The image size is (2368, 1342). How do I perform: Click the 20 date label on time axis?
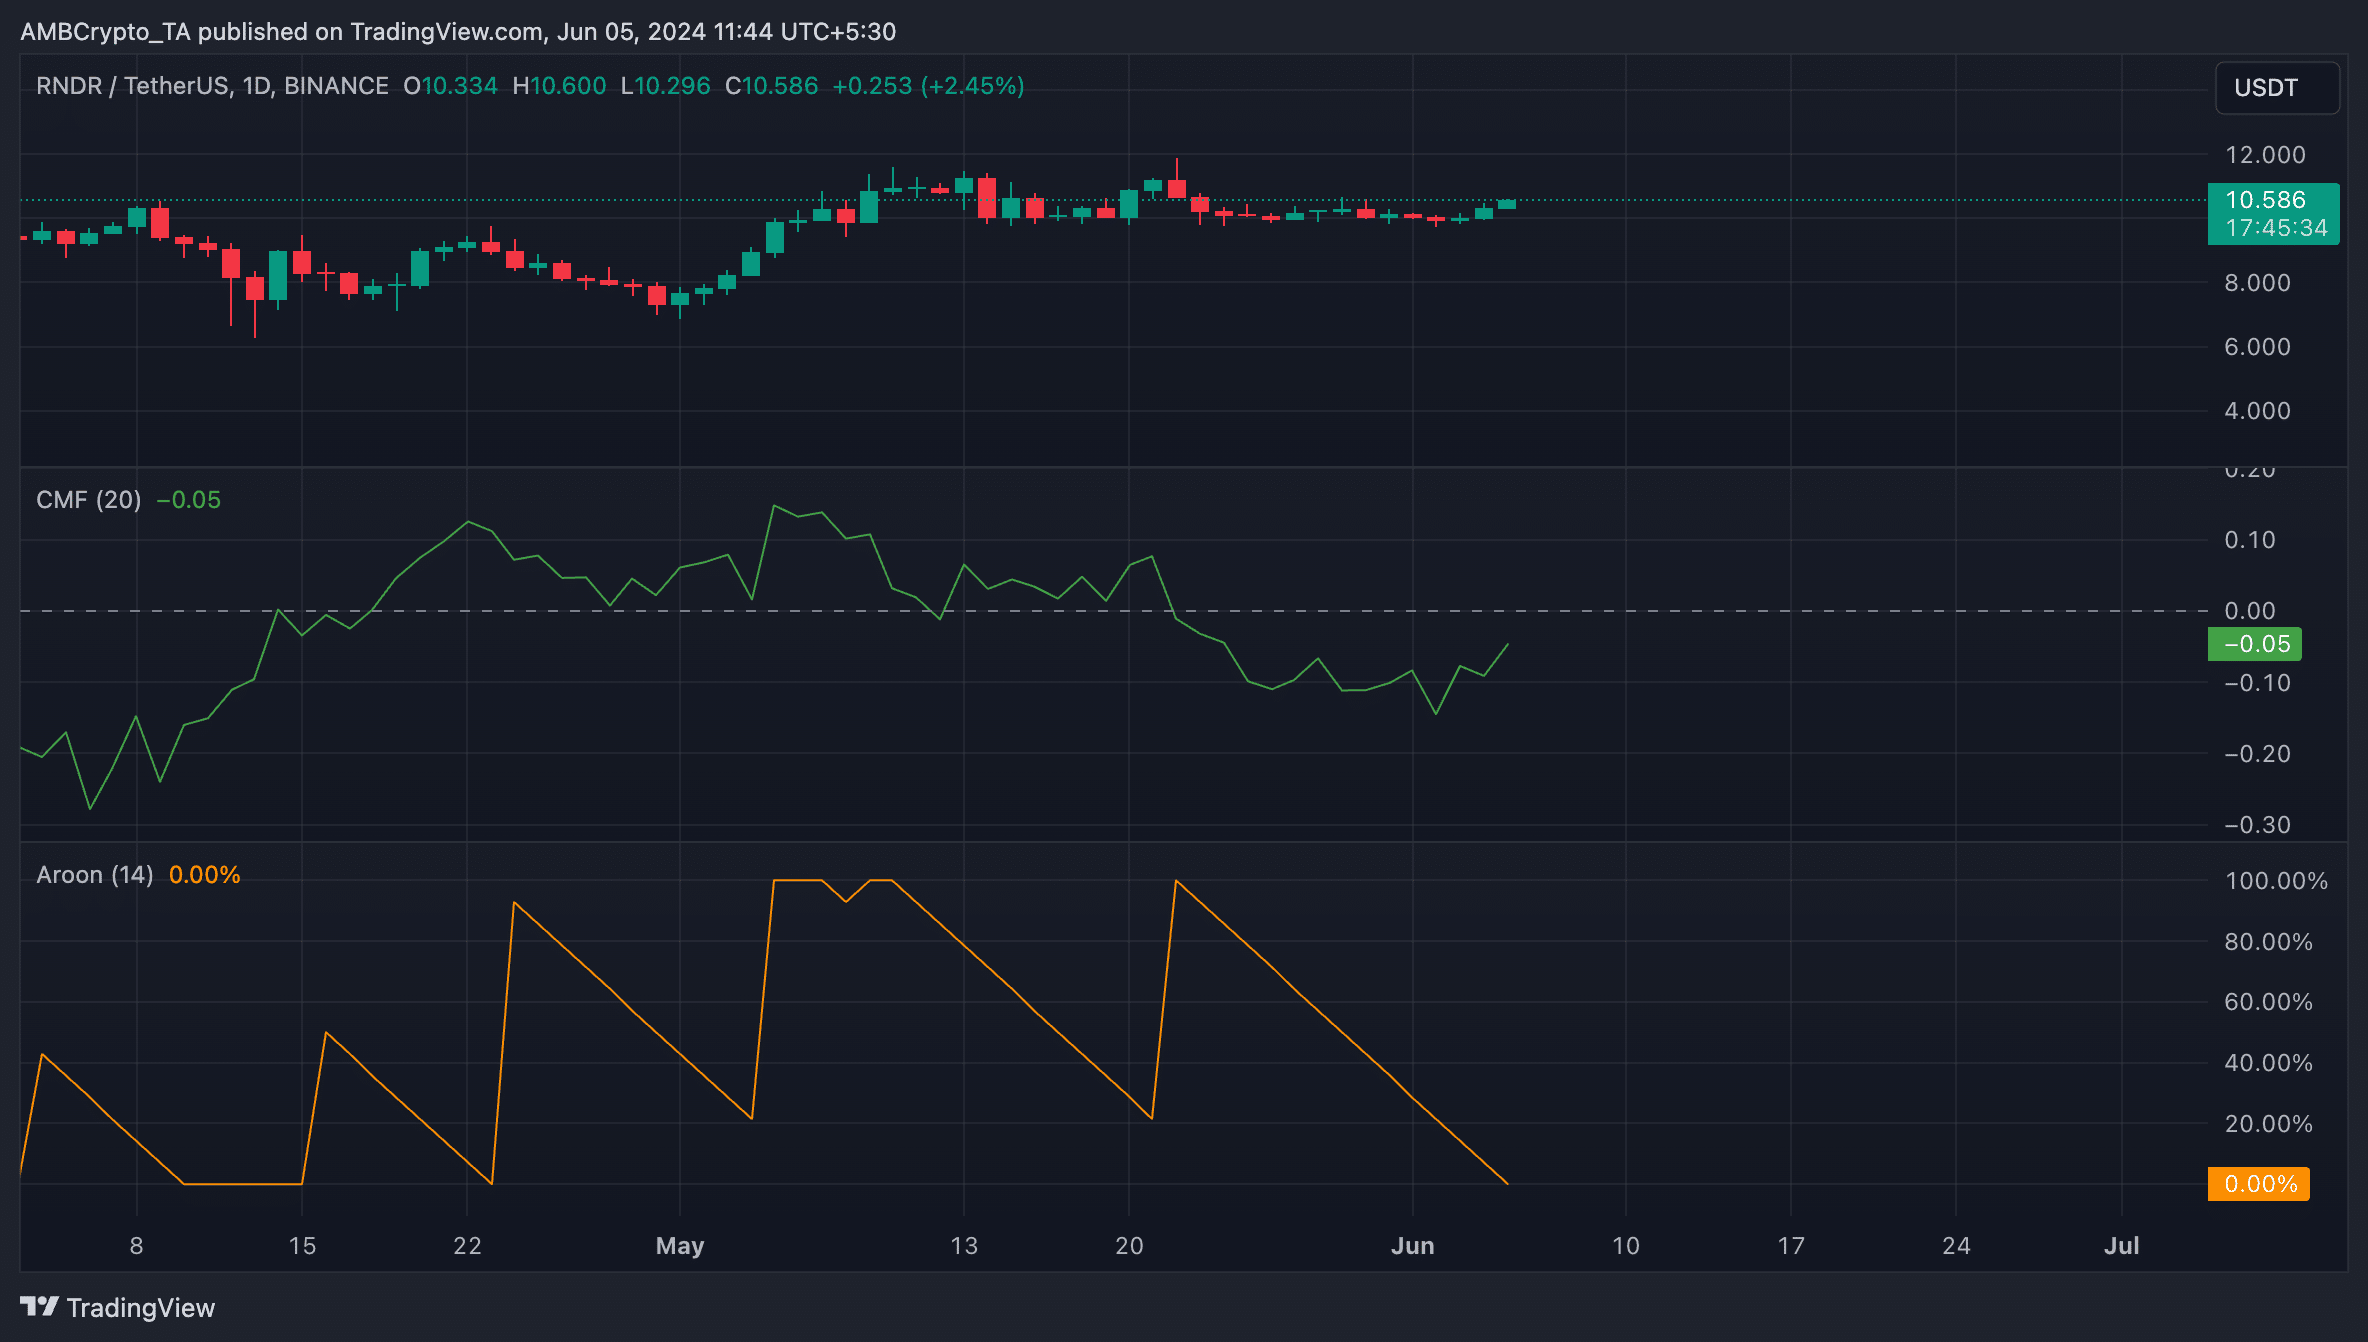(1129, 1246)
